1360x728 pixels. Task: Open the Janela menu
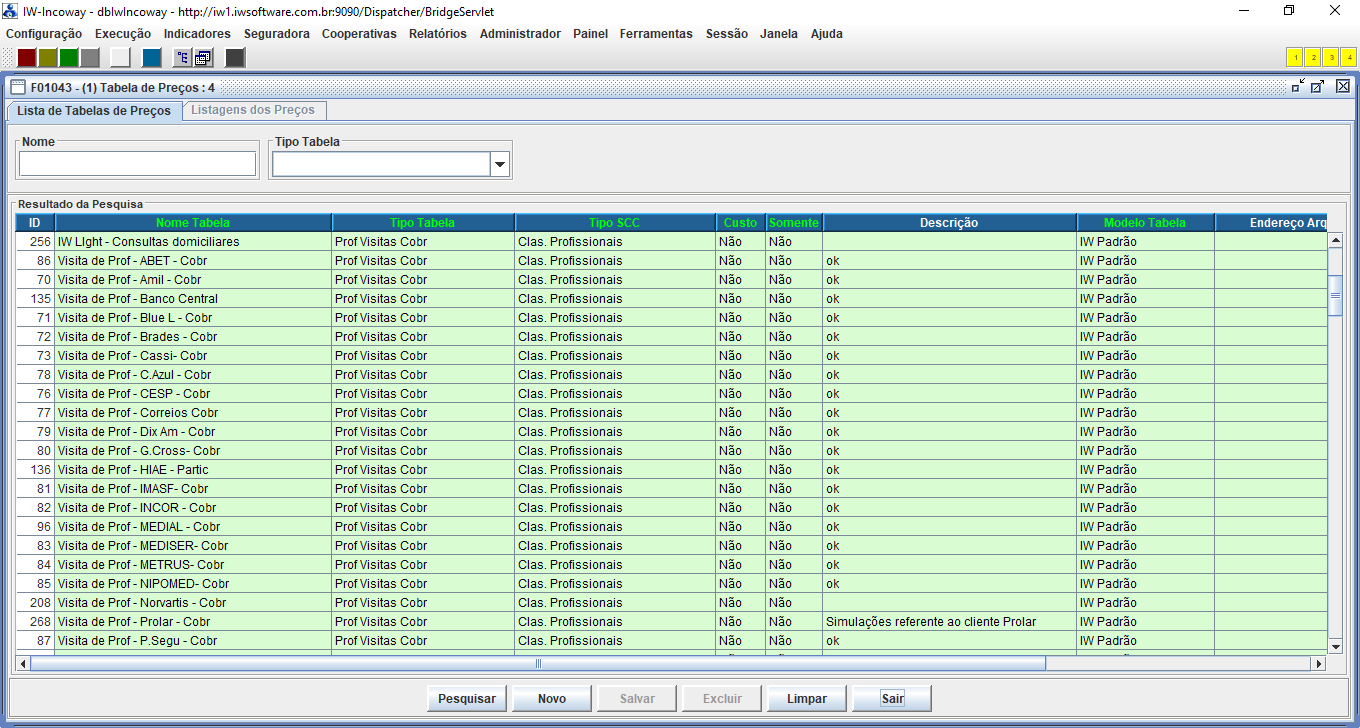pyautogui.click(x=779, y=33)
